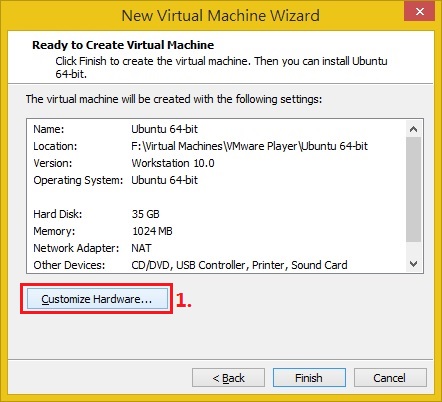Click the 'Version:' label in settings list
The width and height of the screenshot is (442, 402).
(53, 163)
